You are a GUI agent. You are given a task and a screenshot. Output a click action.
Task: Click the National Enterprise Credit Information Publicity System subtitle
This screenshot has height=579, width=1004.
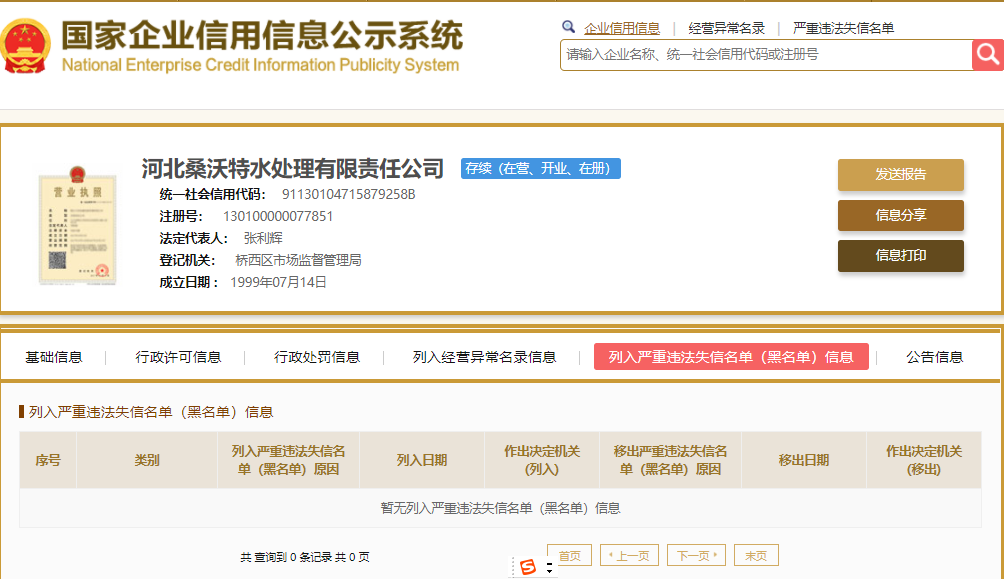(x=261, y=65)
